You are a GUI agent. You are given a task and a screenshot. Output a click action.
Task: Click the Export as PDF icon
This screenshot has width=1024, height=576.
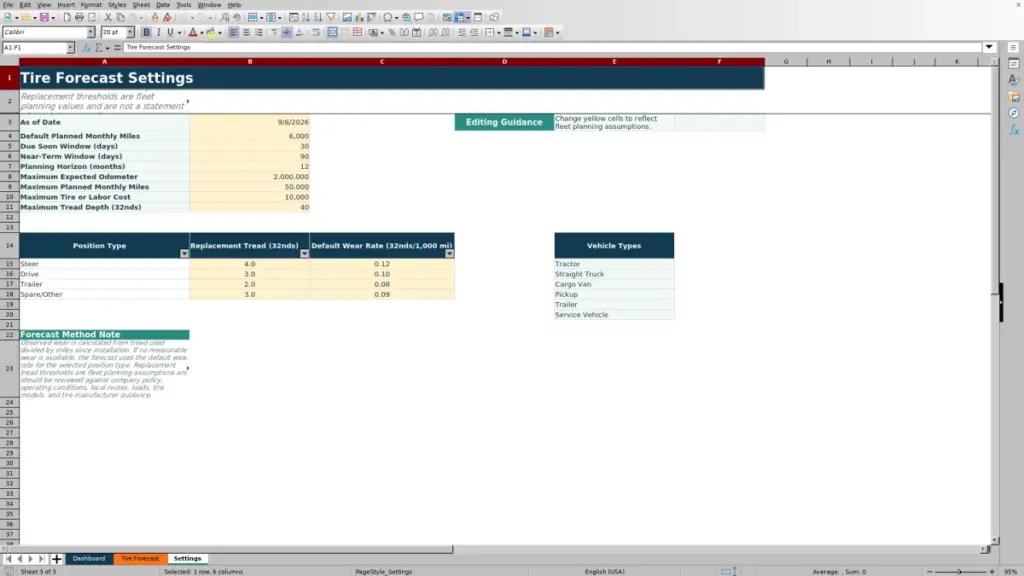[x=67, y=17]
